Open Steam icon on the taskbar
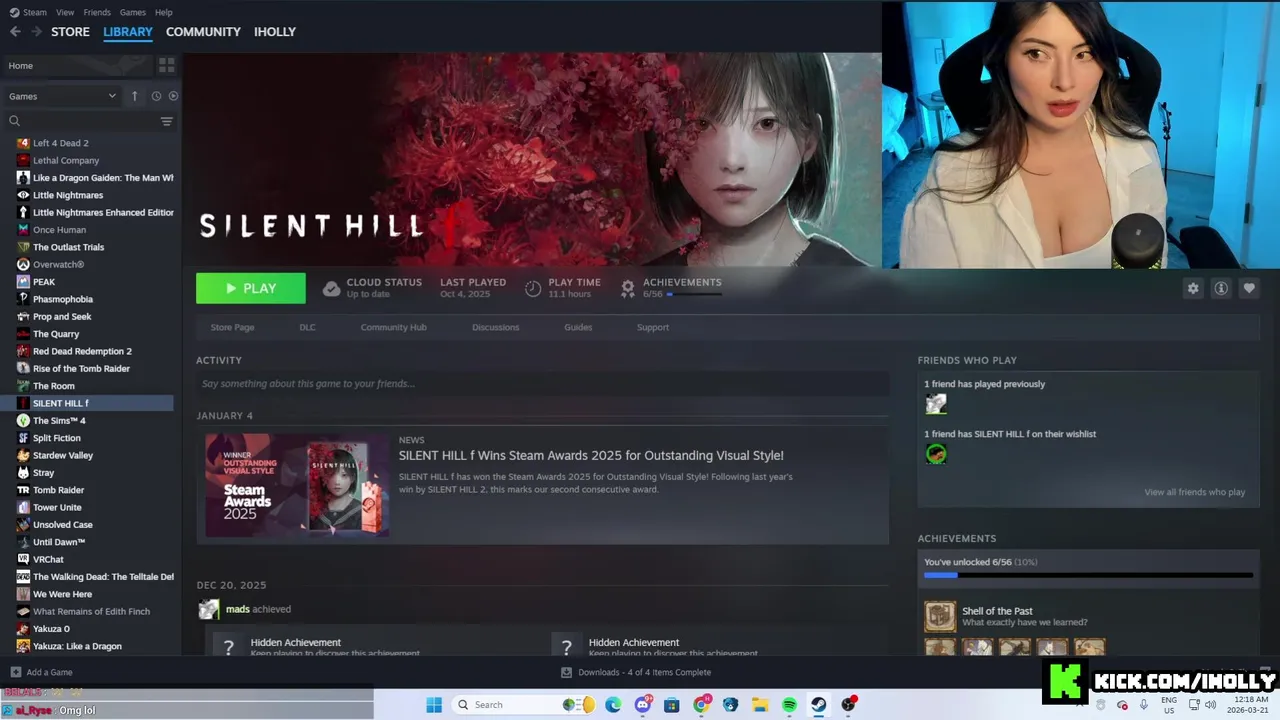 (818, 705)
